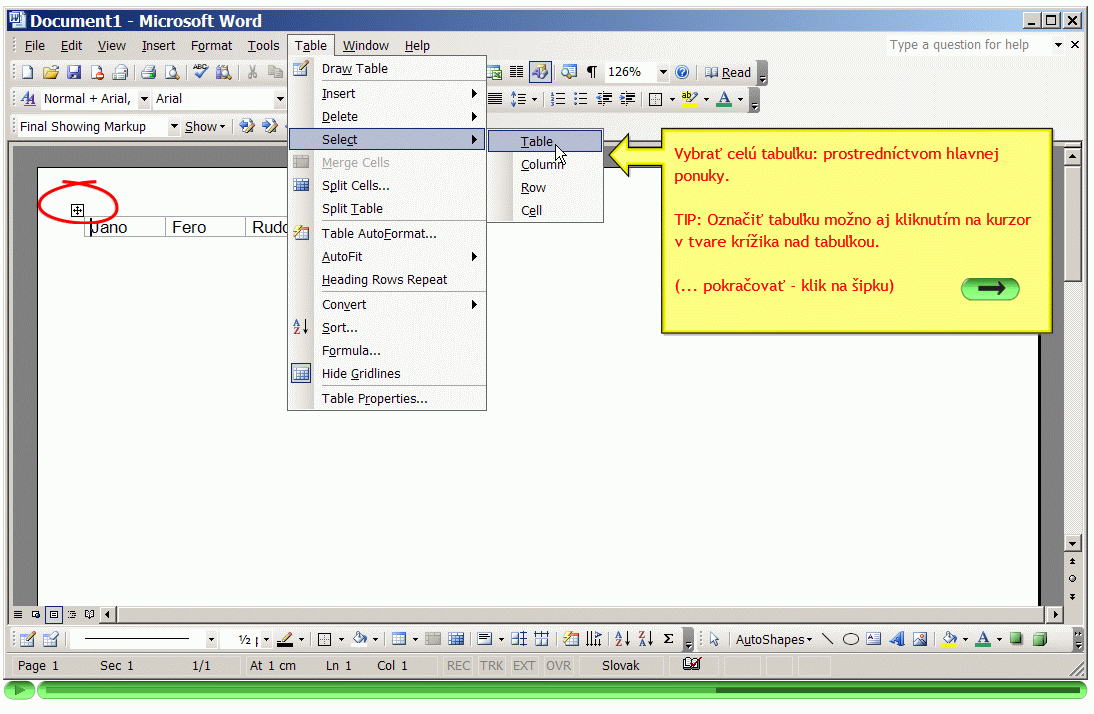1094x714 pixels.
Task: Click the Insert WordArt icon
Action: point(897,639)
